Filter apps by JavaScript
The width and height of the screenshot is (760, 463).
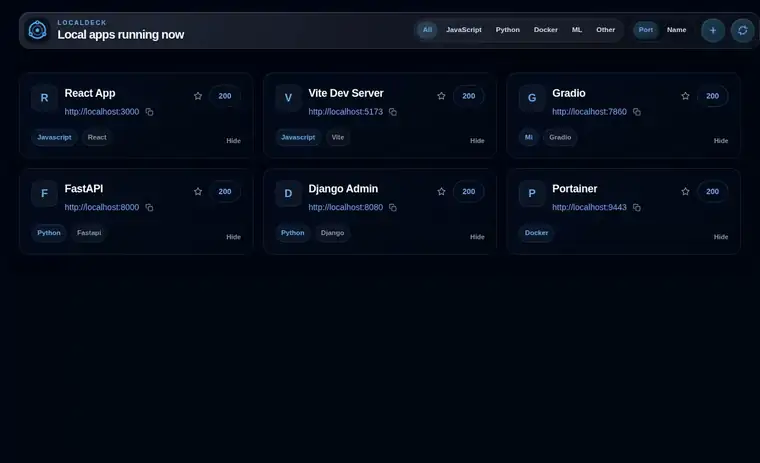464,30
